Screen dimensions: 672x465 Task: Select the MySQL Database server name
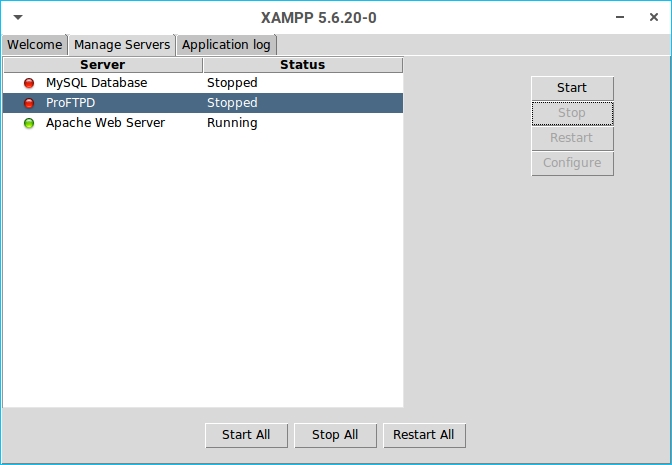(96, 83)
